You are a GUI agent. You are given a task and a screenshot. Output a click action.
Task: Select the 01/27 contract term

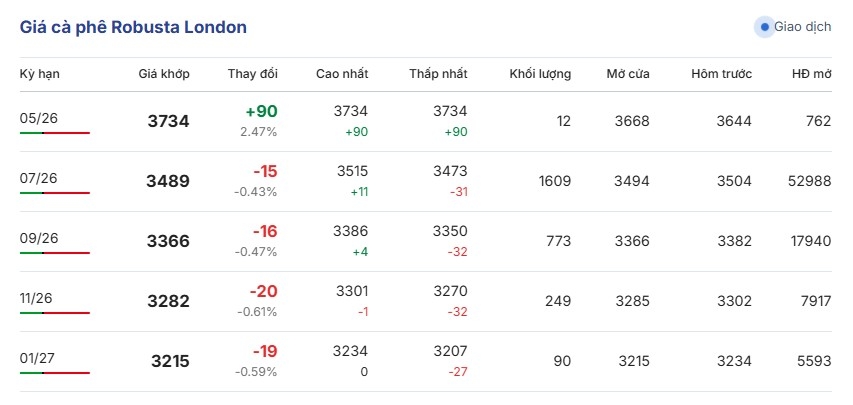pyautogui.click(x=38, y=358)
